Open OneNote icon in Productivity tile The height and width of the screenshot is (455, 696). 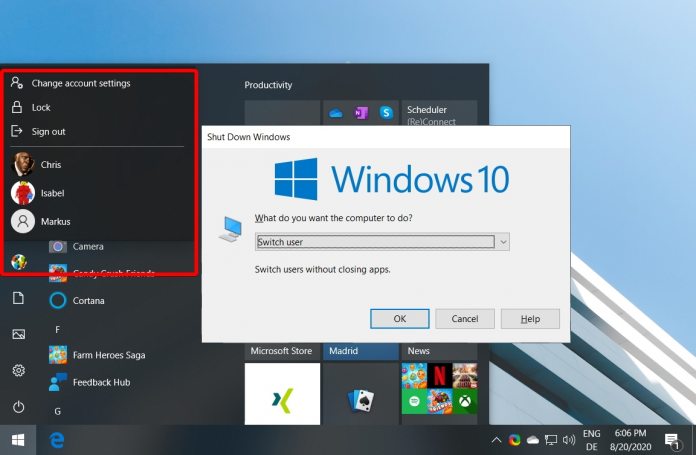click(361, 113)
